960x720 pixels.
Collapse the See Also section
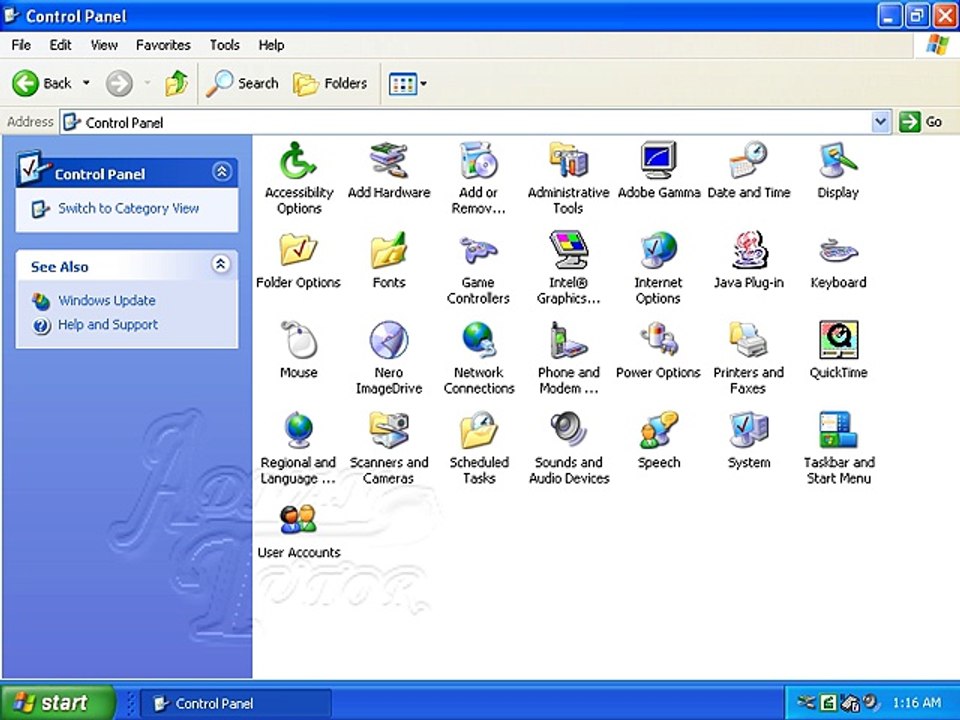click(220, 264)
